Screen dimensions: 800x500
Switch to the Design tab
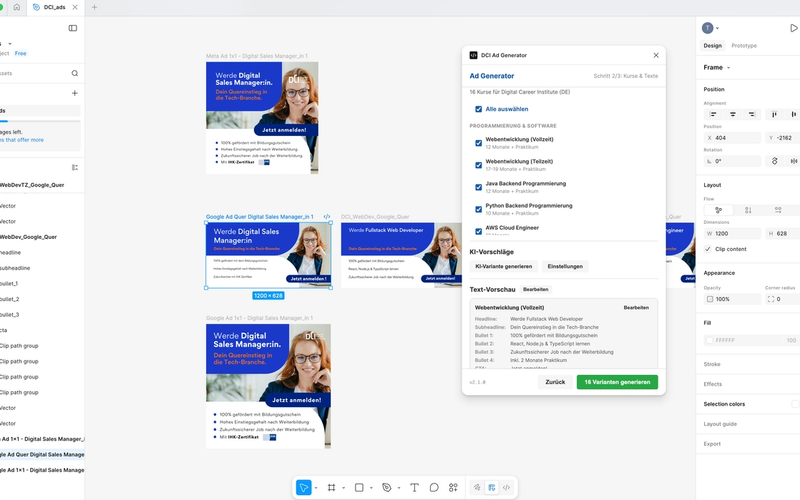pos(713,45)
